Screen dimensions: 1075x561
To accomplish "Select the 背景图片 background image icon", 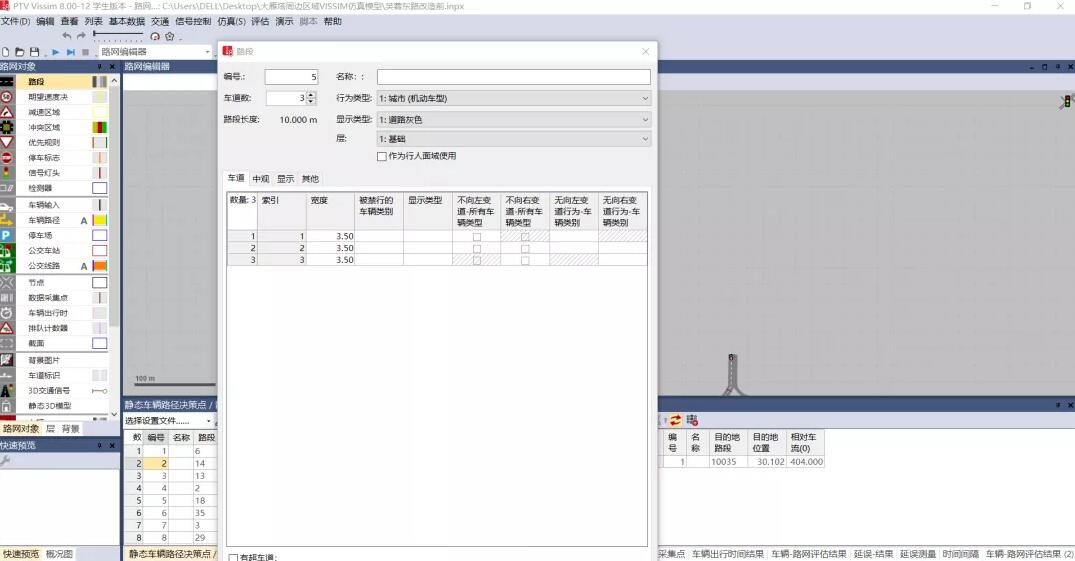I will [x=7, y=360].
